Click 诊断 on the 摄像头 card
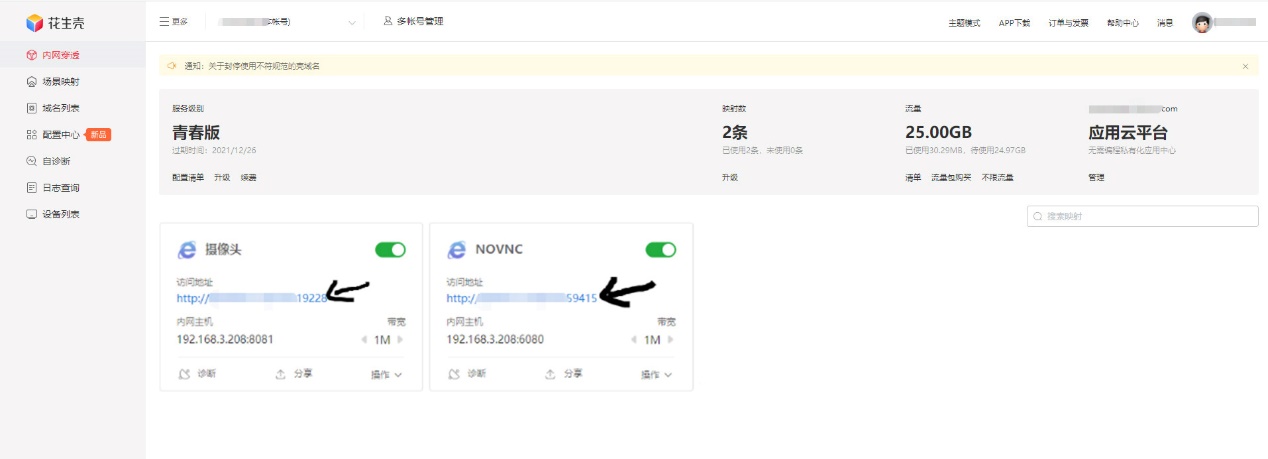This screenshot has height=459, width=1268. (x=197, y=374)
